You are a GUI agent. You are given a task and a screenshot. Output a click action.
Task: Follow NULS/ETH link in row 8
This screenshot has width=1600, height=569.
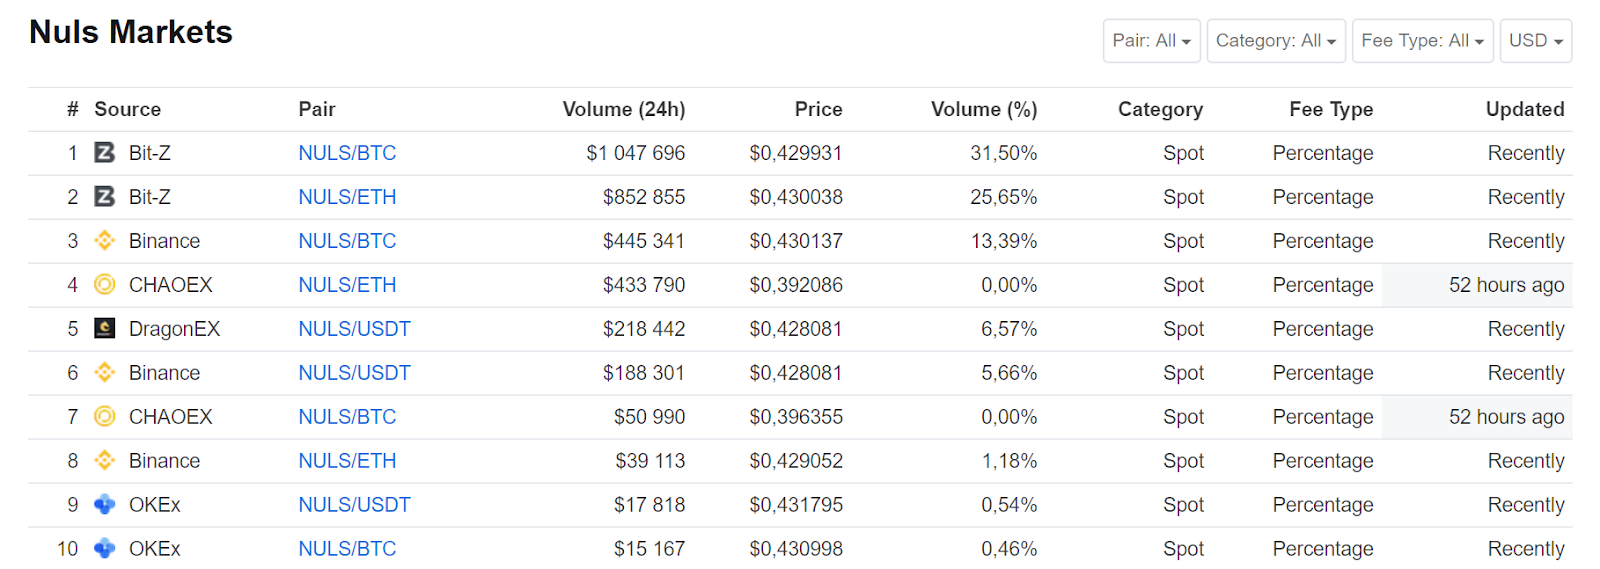347,461
